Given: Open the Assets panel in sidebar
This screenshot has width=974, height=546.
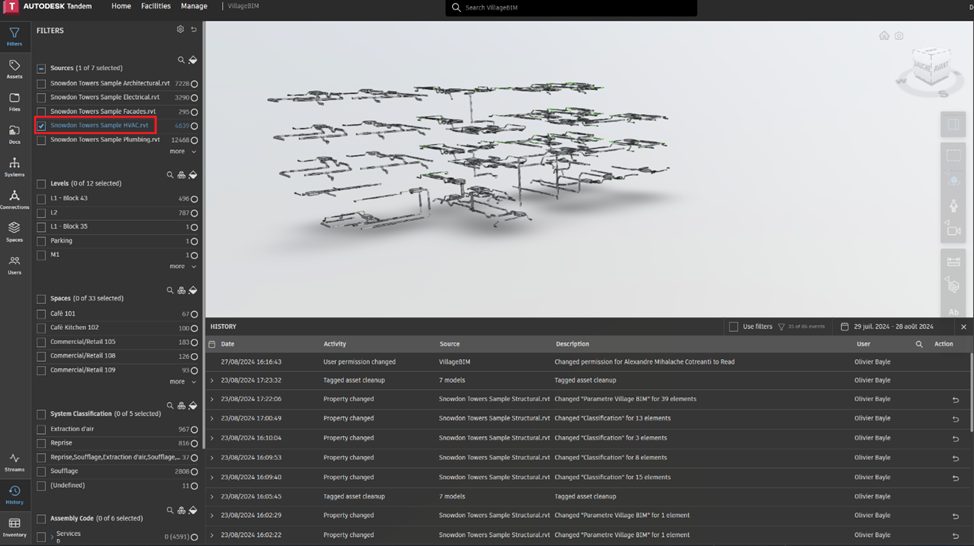Looking at the screenshot, I should point(14,68).
